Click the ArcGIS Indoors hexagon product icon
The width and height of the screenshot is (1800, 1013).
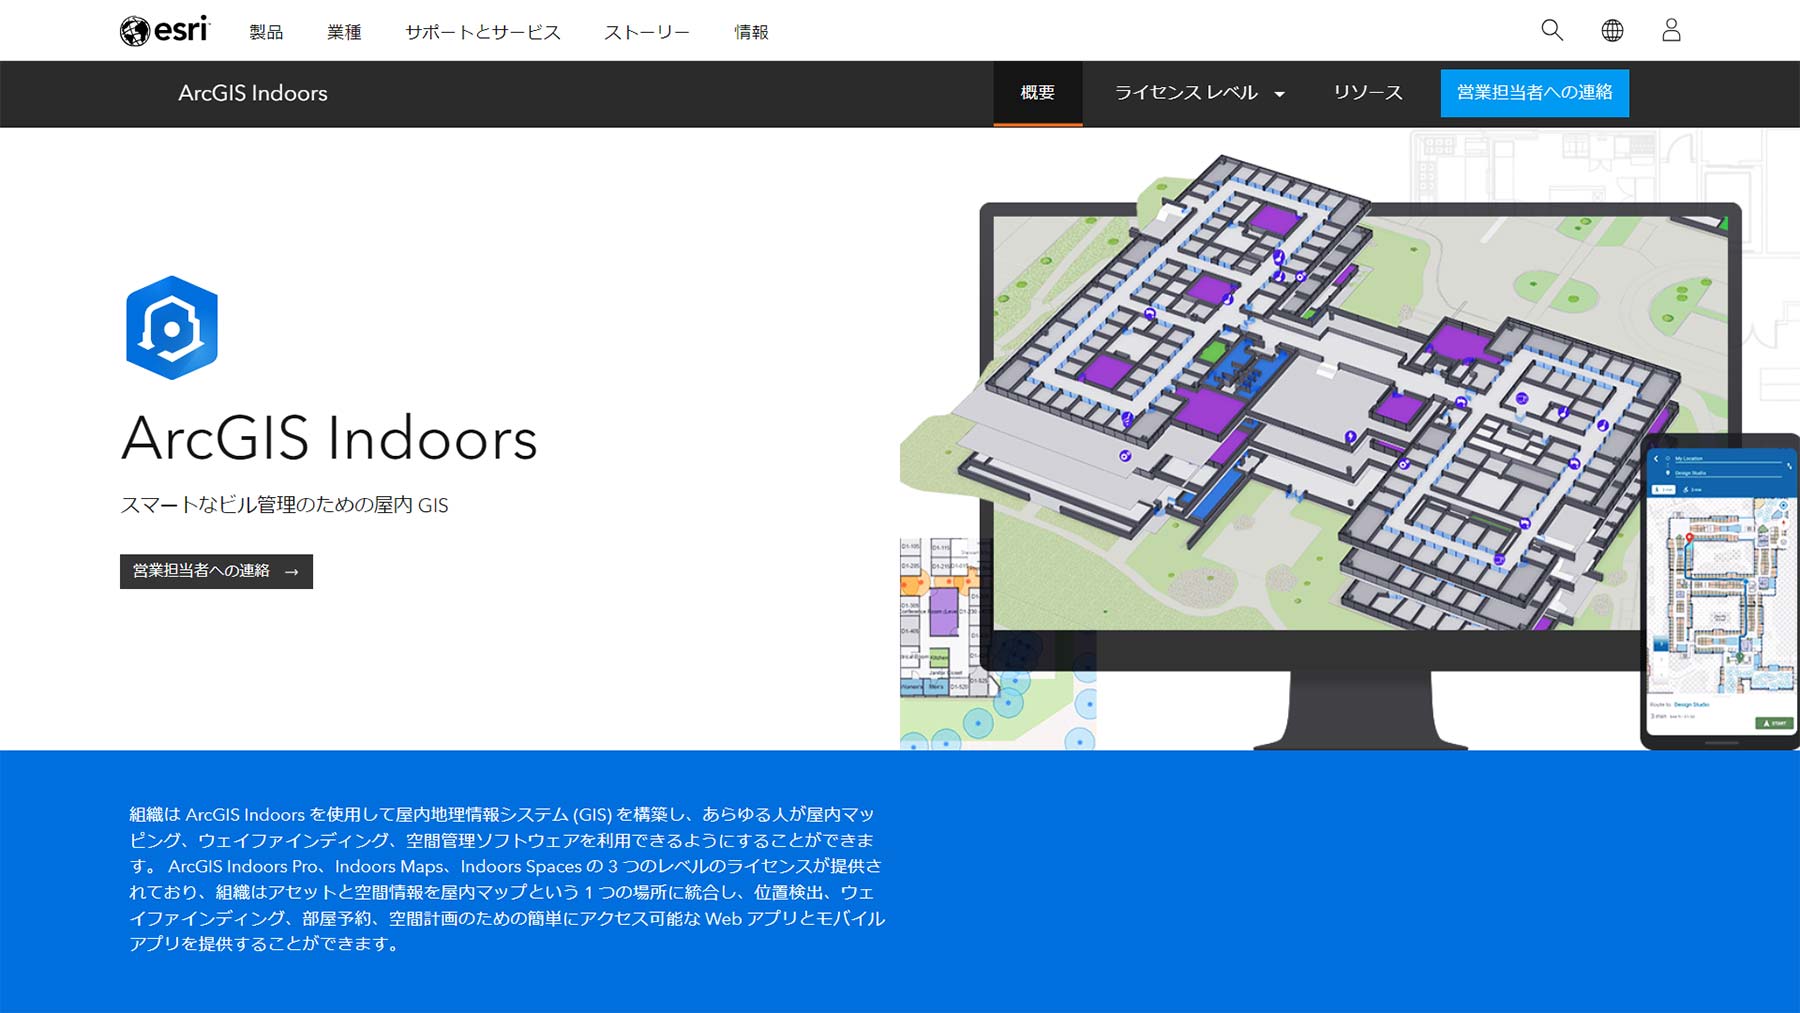point(172,327)
